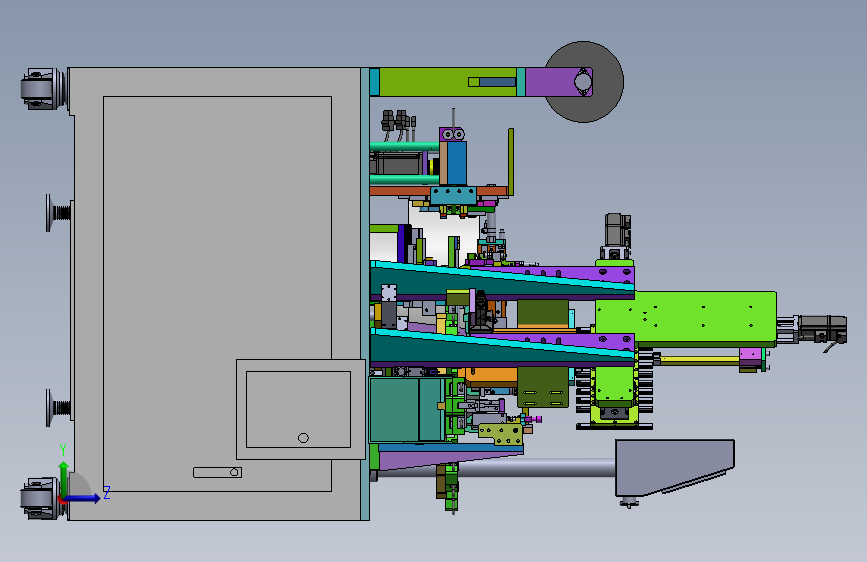Click the dark olive plate with slotted holes
Image resolution: width=867 pixels, height=562 pixels.
click(542, 387)
